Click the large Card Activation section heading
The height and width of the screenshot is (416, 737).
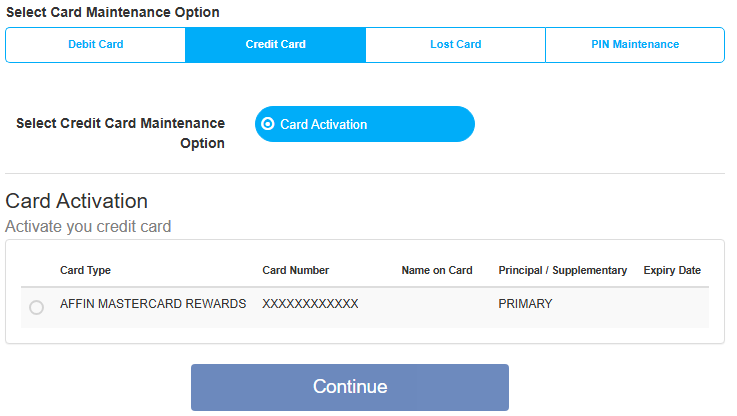77,201
